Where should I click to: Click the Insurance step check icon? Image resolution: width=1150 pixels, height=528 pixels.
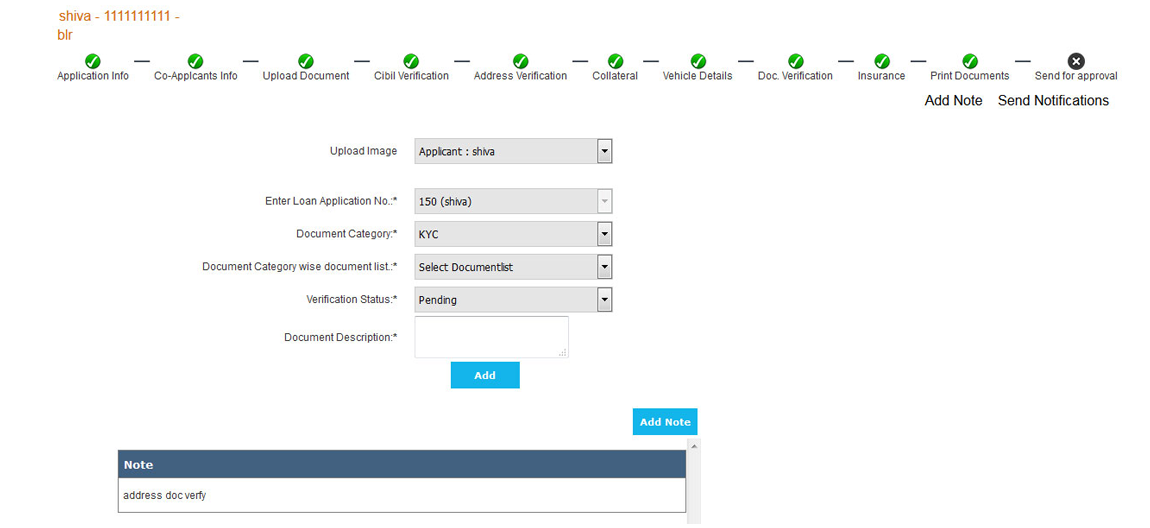pos(881,61)
